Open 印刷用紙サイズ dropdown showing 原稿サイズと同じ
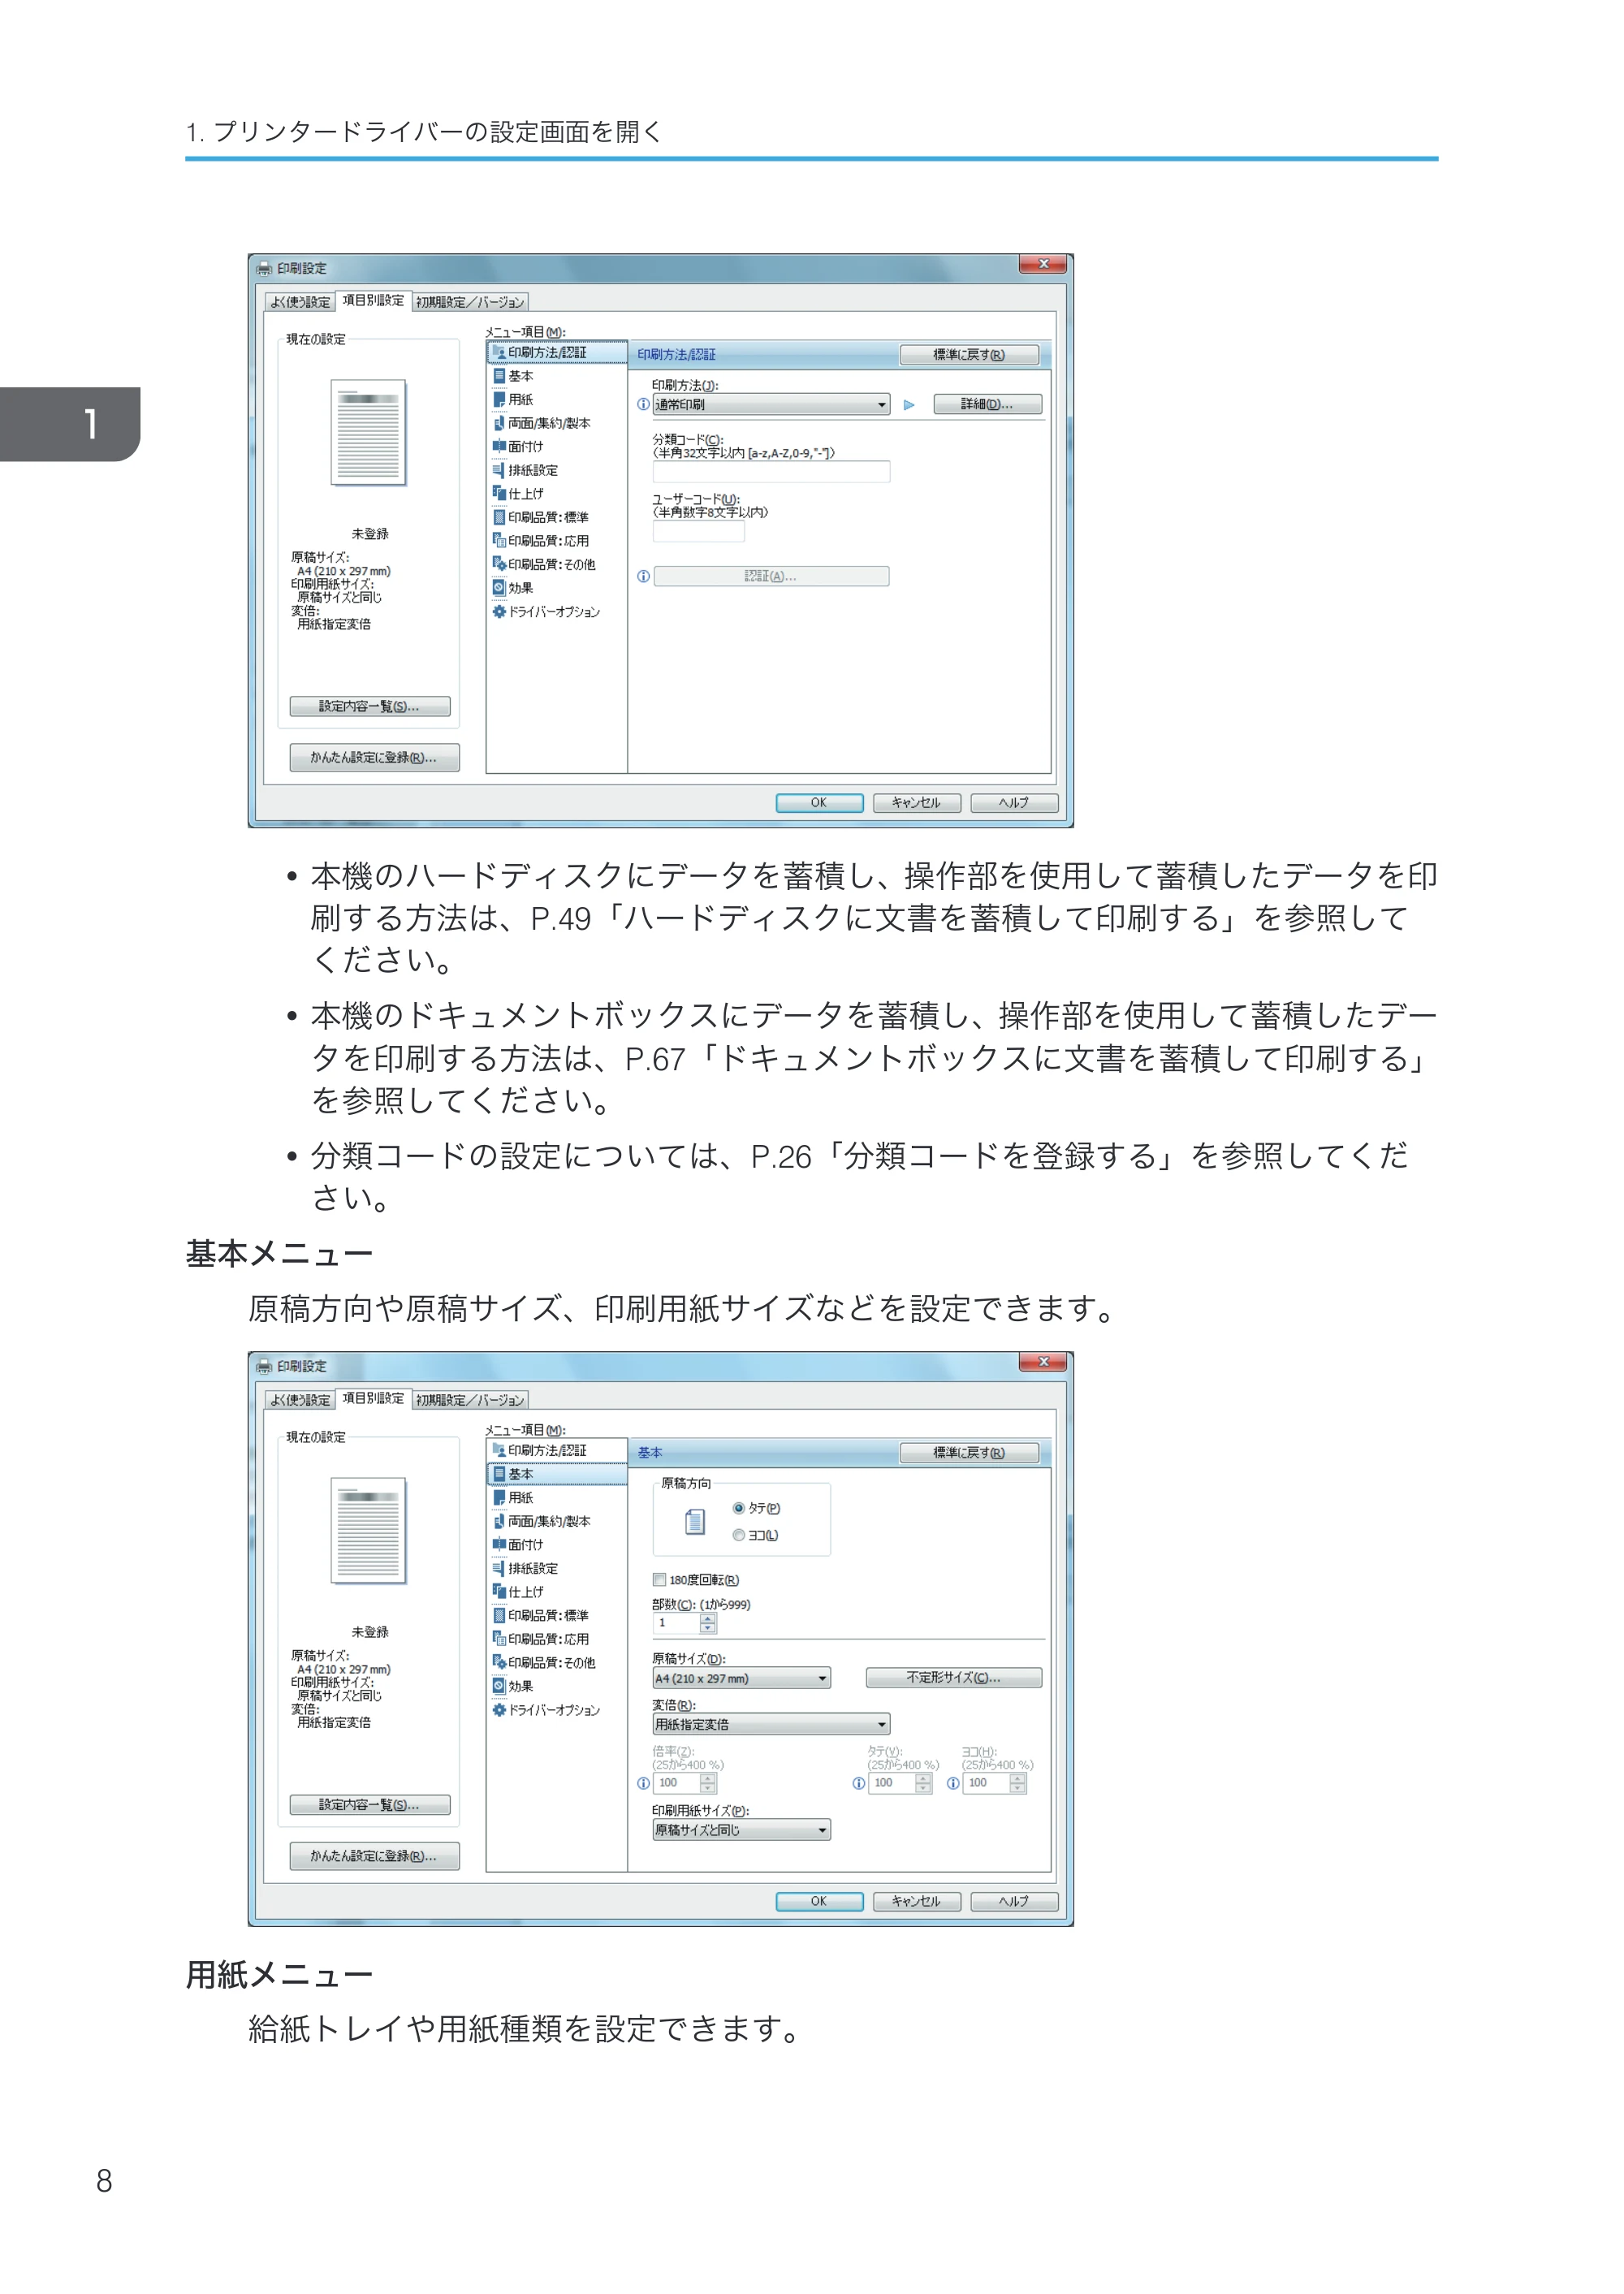 click(741, 1830)
